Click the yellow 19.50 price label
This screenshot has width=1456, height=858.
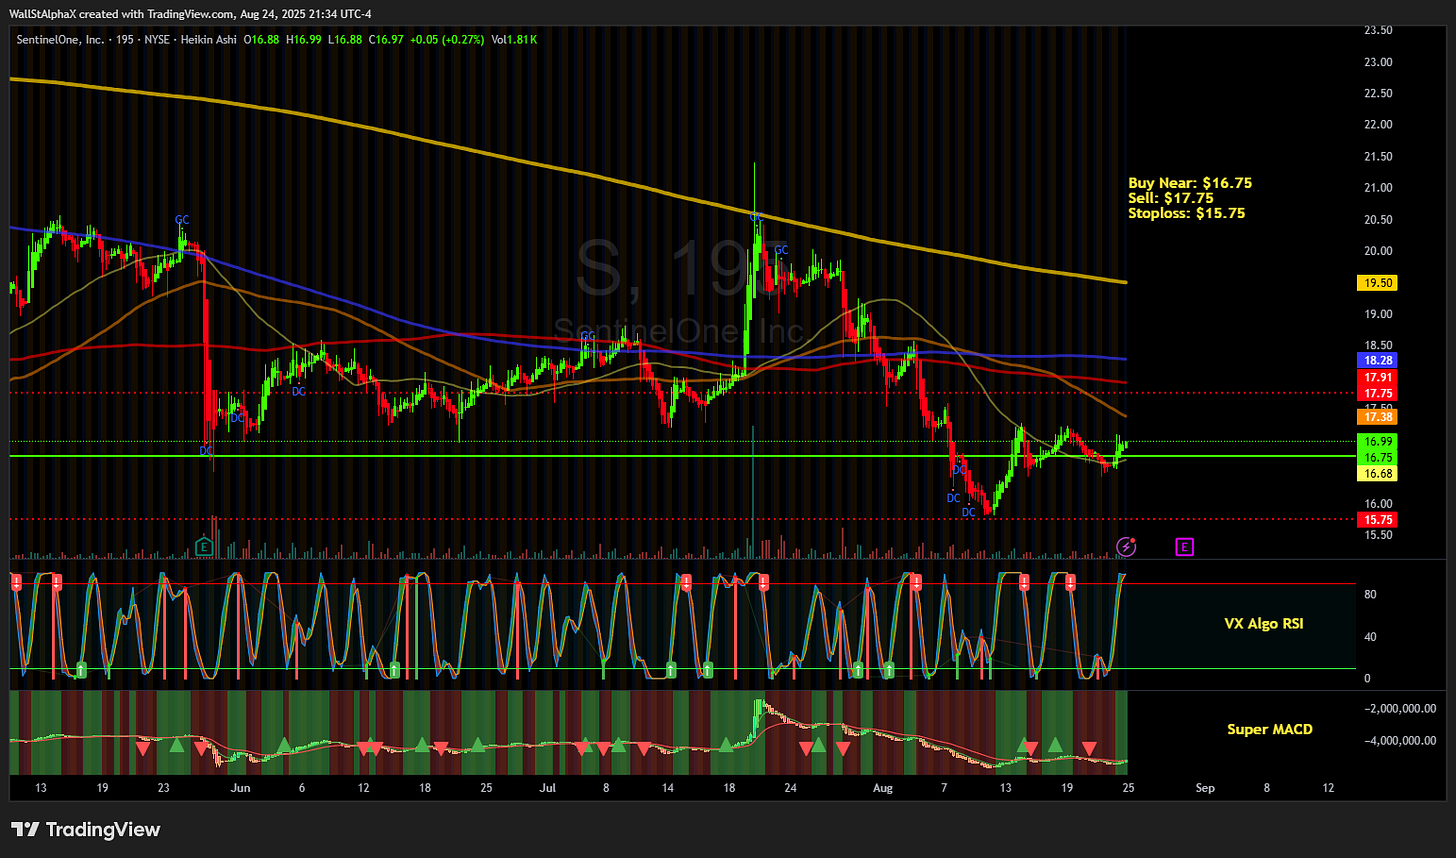[x=1377, y=283]
